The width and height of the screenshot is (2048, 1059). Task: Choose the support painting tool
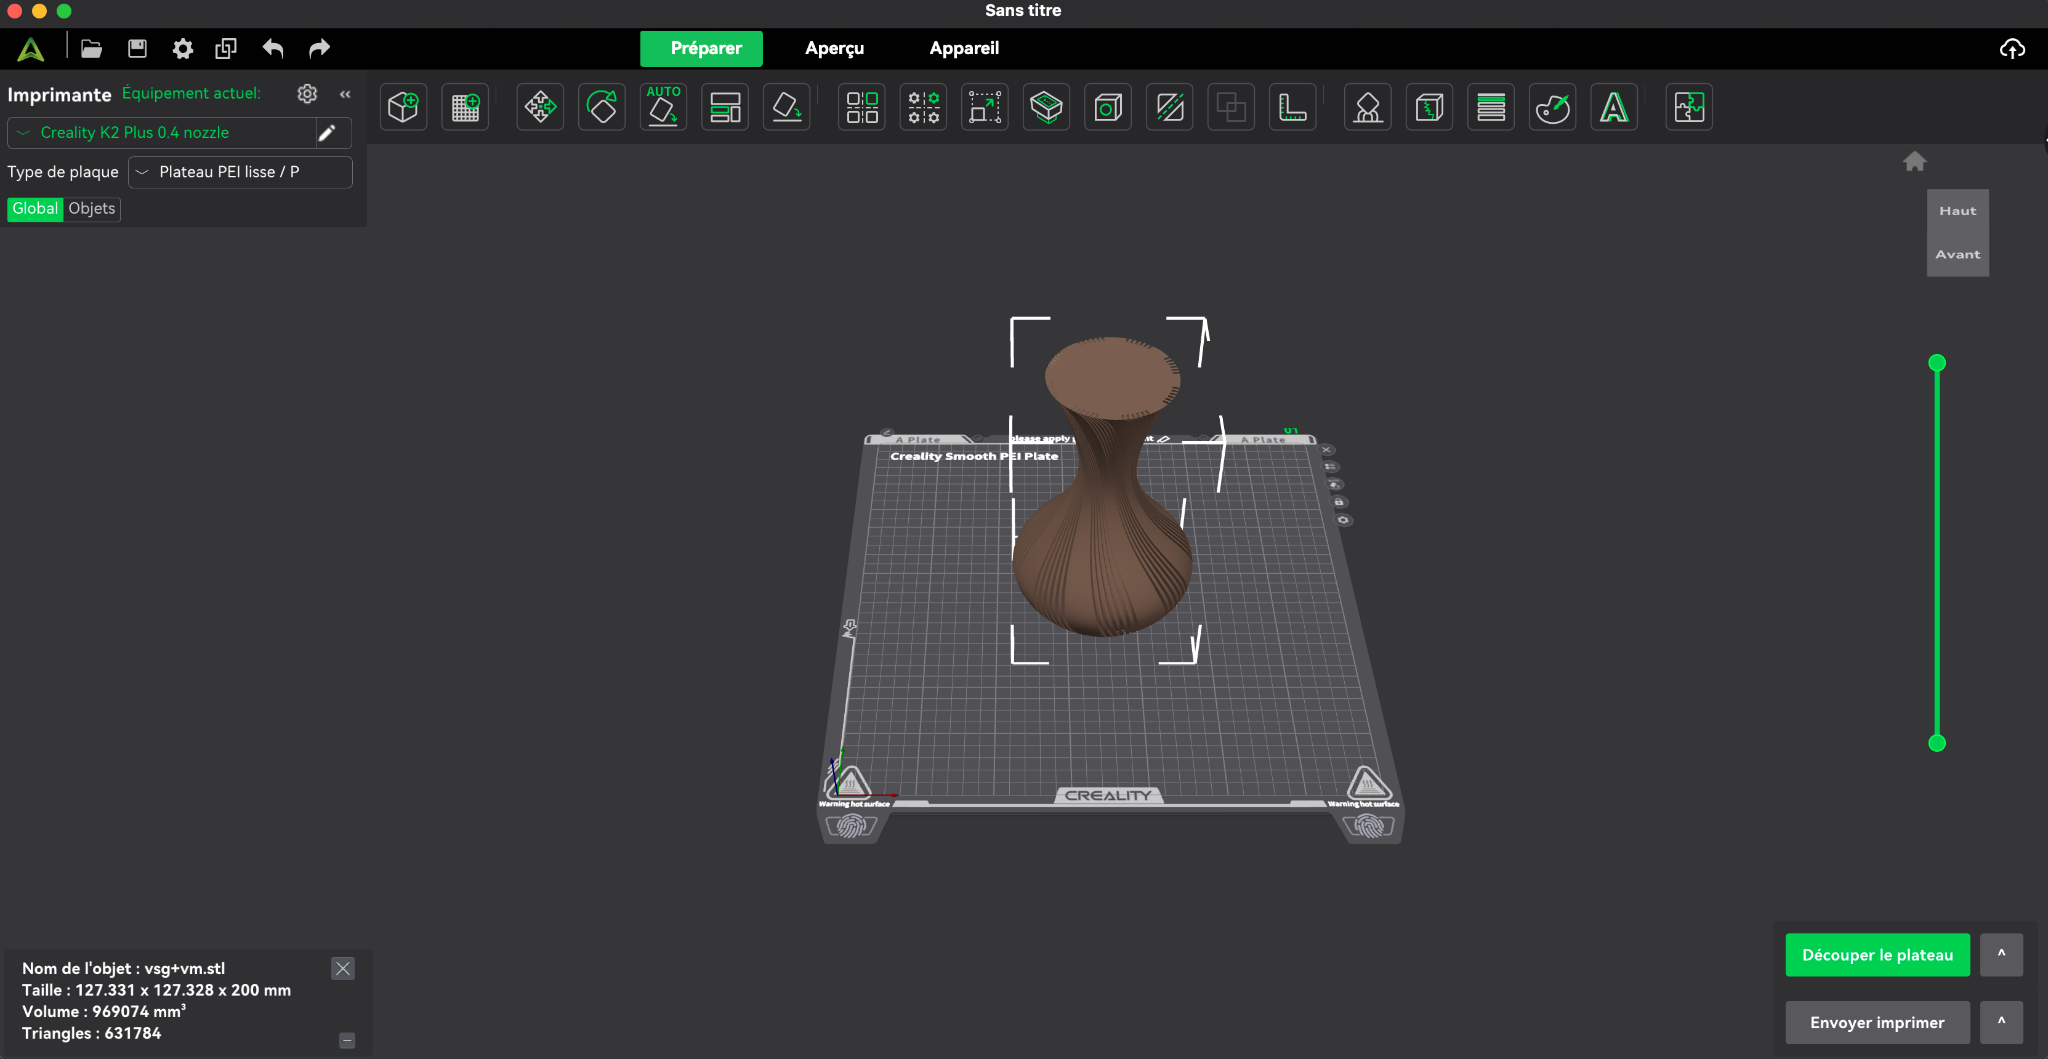tap(1368, 107)
